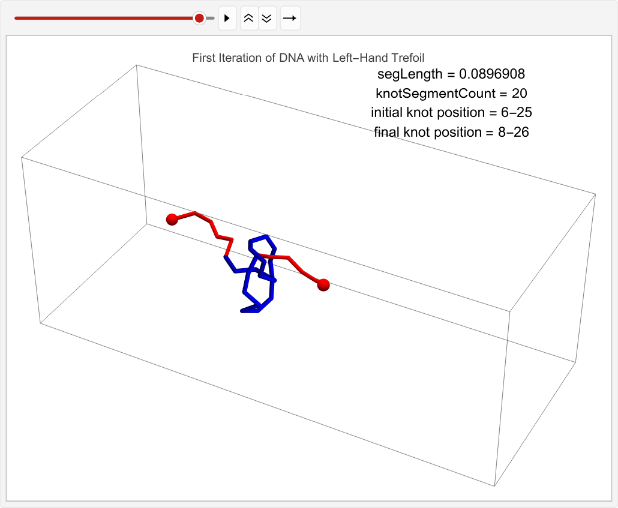618x508 pixels.
Task: Click the red slider thumb
Action: point(199,18)
